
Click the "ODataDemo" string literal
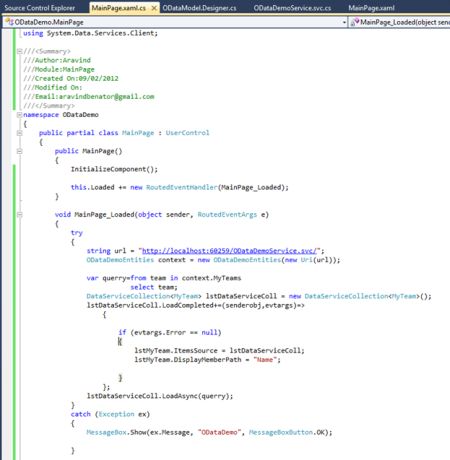(219, 432)
